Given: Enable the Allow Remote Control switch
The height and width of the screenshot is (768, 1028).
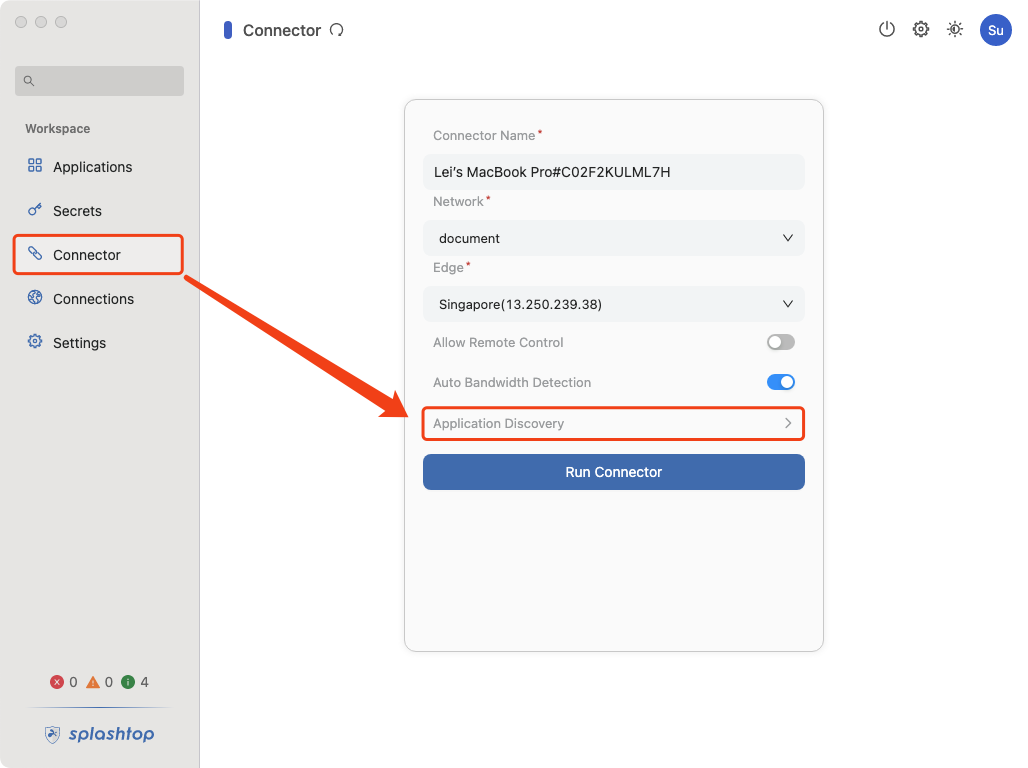Looking at the screenshot, I should 780,342.
